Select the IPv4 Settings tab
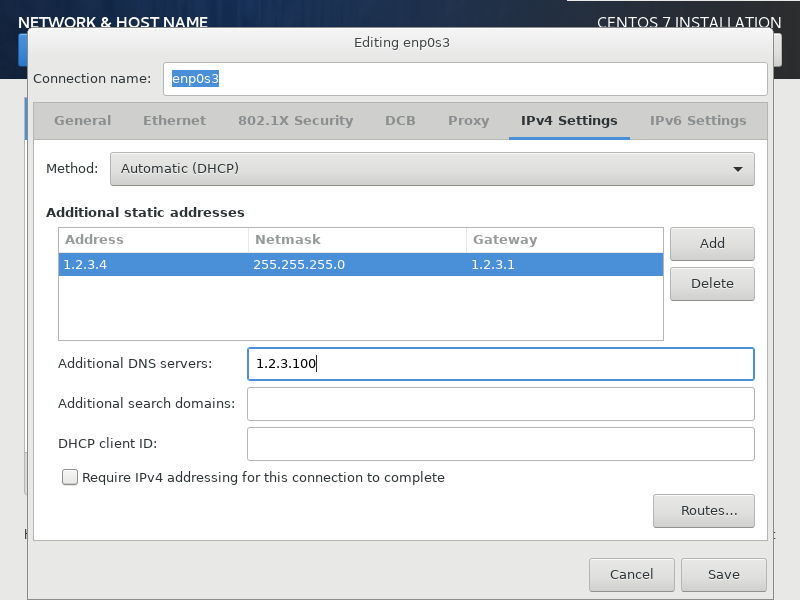 pyautogui.click(x=569, y=121)
